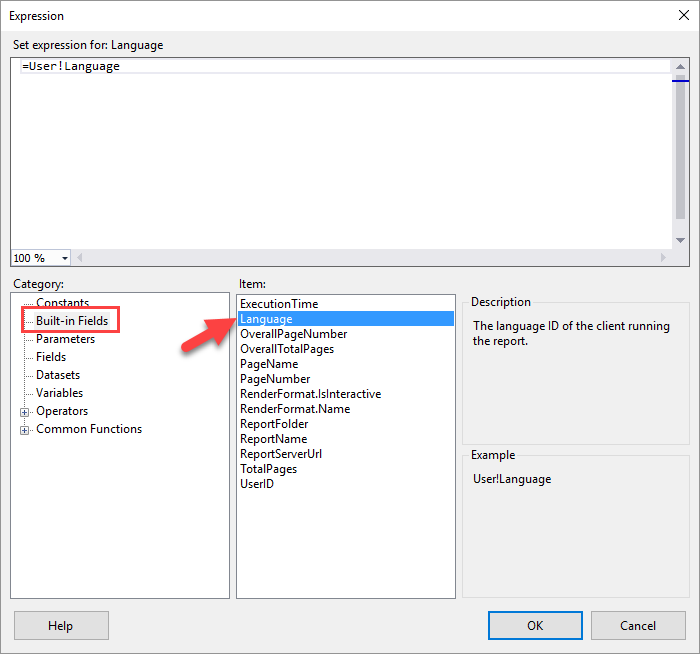Select the Constants category
Image resolution: width=700 pixels, height=654 pixels.
[x=62, y=302]
